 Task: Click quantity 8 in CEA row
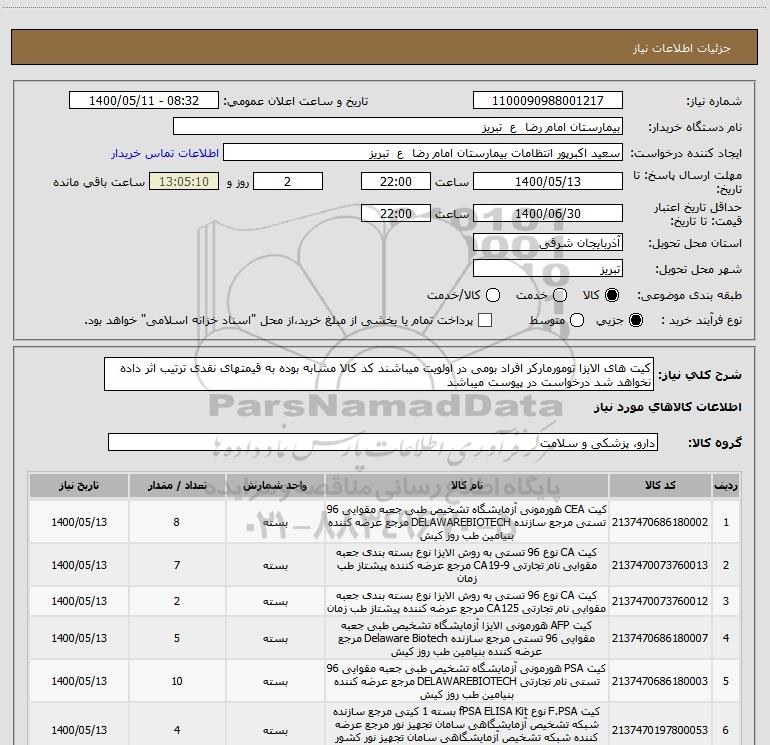177,522
